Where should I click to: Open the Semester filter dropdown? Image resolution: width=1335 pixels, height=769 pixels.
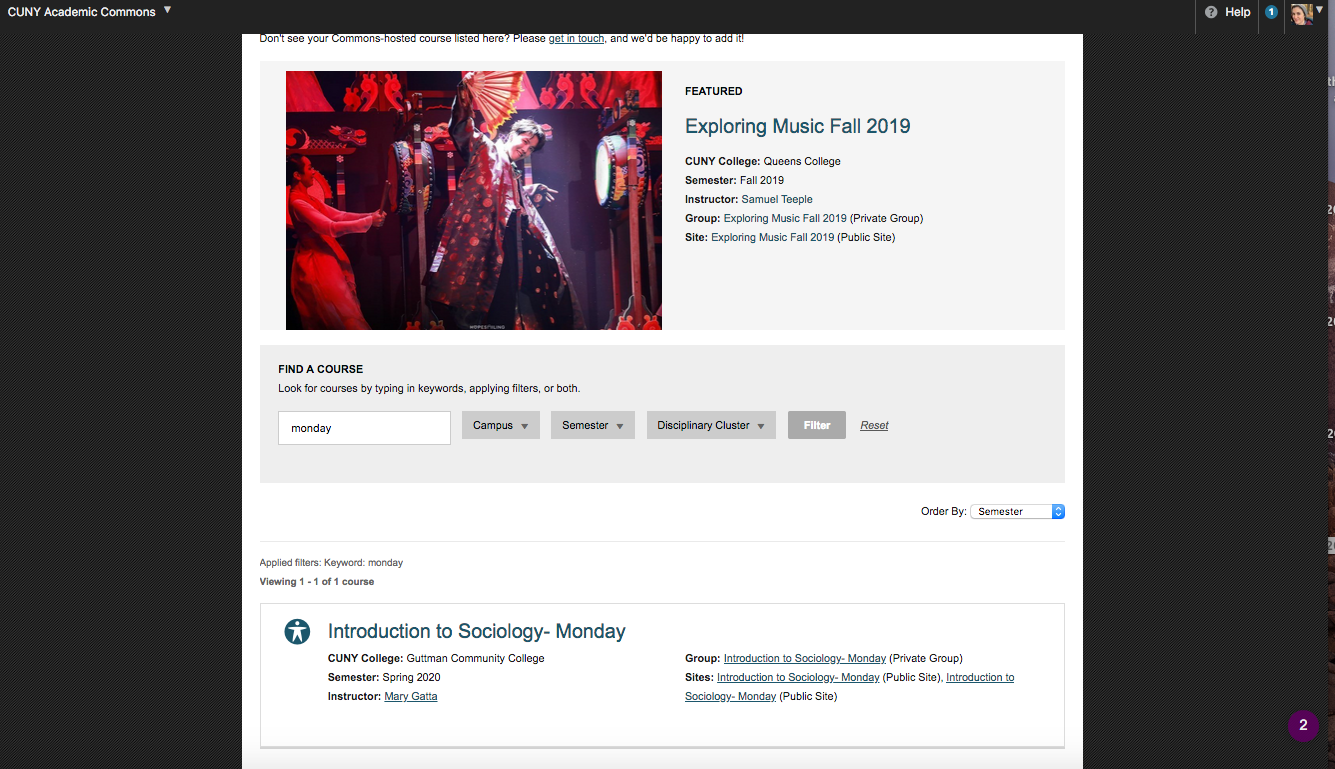pyautogui.click(x=592, y=425)
